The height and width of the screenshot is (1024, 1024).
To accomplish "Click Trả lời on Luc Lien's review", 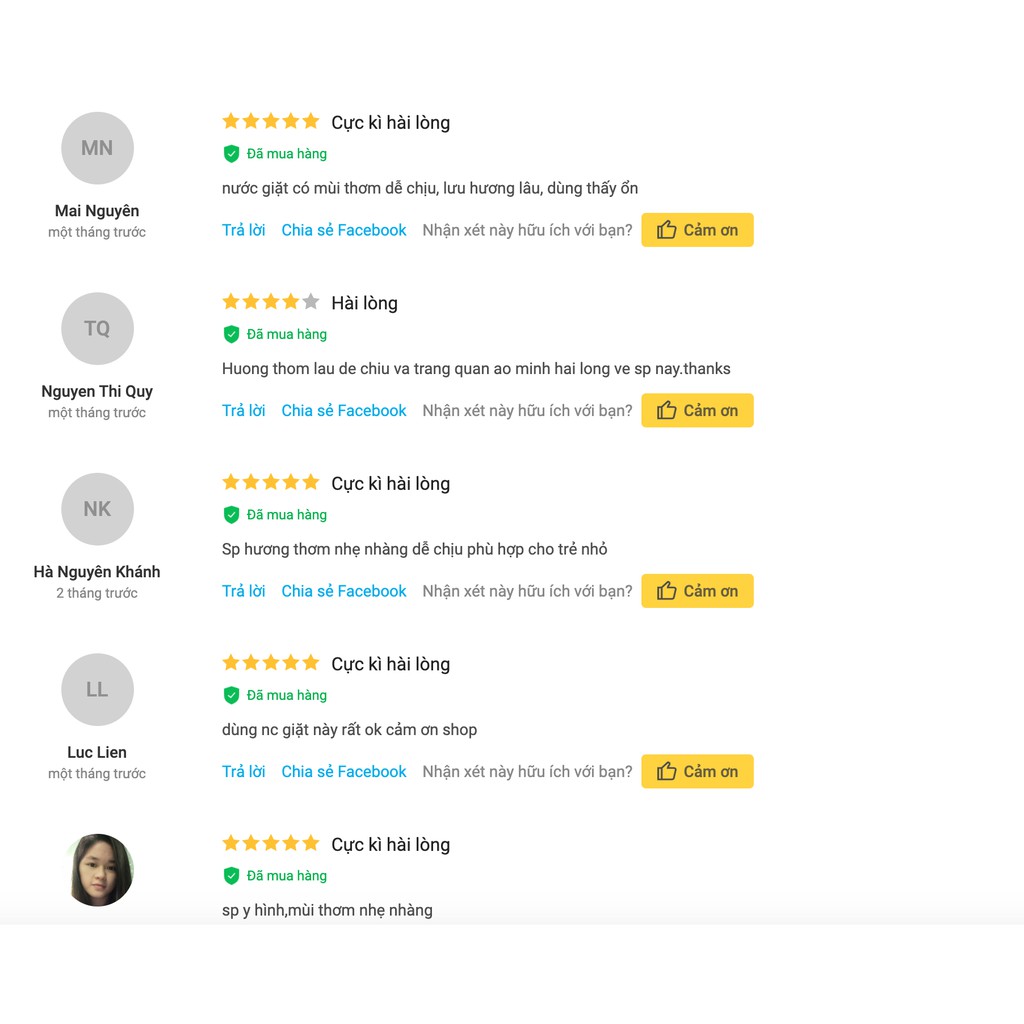I will [243, 772].
